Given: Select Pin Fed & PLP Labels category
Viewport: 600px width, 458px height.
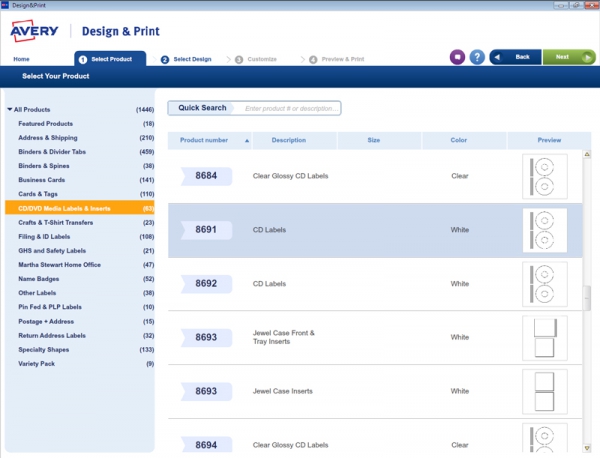Looking at the screenshot, I should tap(80, 307).
